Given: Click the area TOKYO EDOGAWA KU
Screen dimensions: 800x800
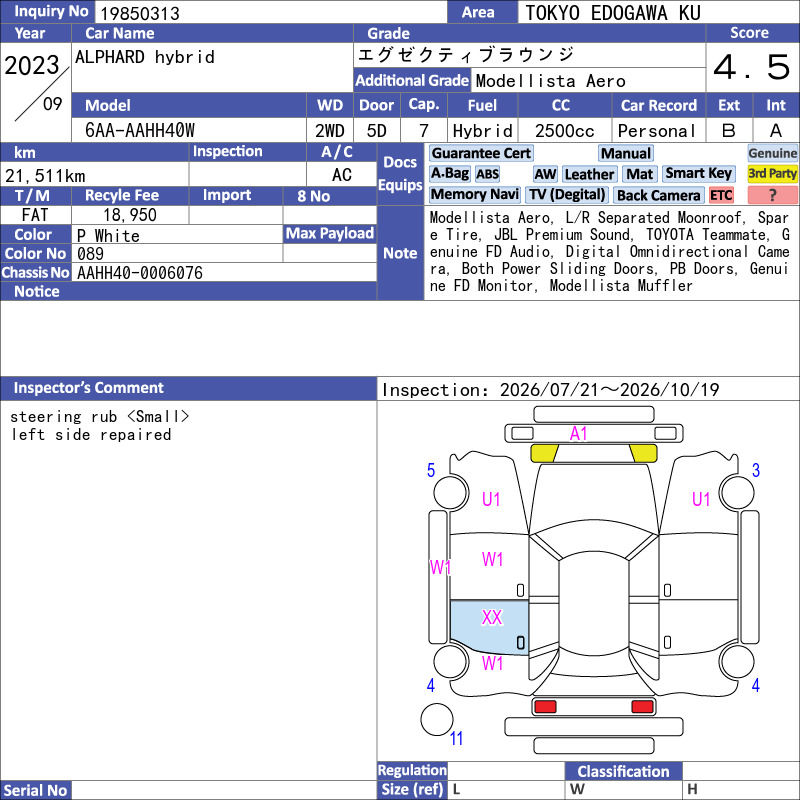Looking at the screenshot, I should pos(613,13).
